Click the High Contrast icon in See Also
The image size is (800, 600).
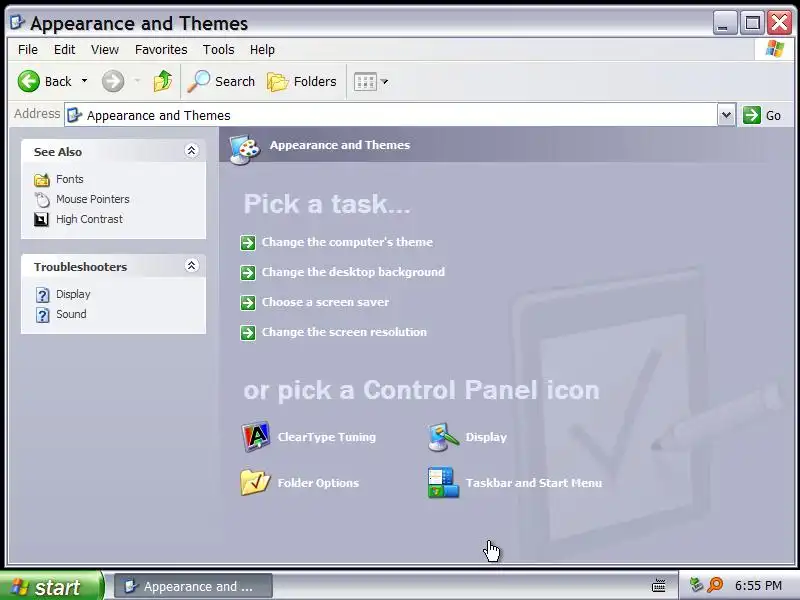tap(41, 219)
